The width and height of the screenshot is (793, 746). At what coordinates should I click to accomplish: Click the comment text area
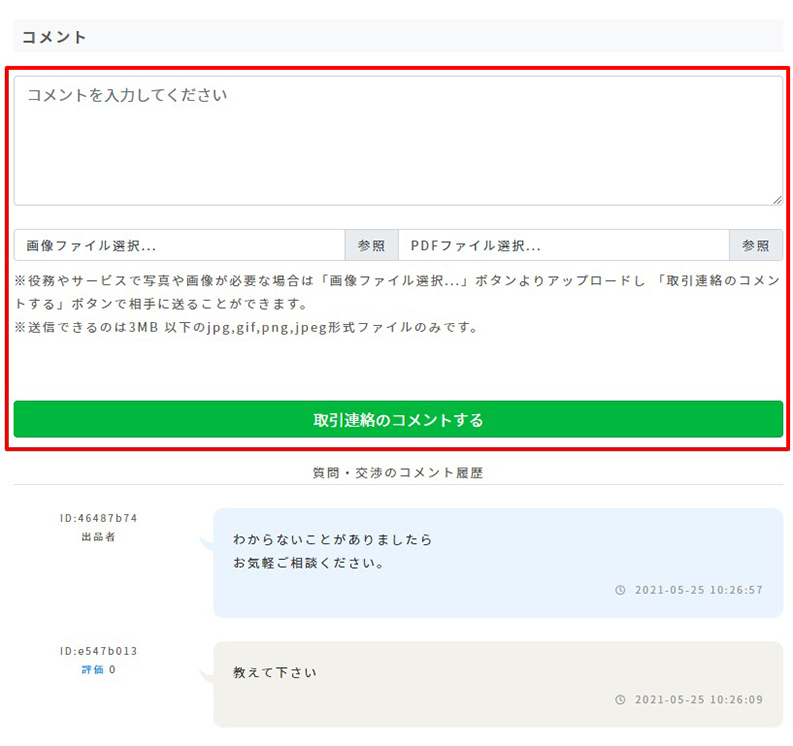click(x=398, y=141)
